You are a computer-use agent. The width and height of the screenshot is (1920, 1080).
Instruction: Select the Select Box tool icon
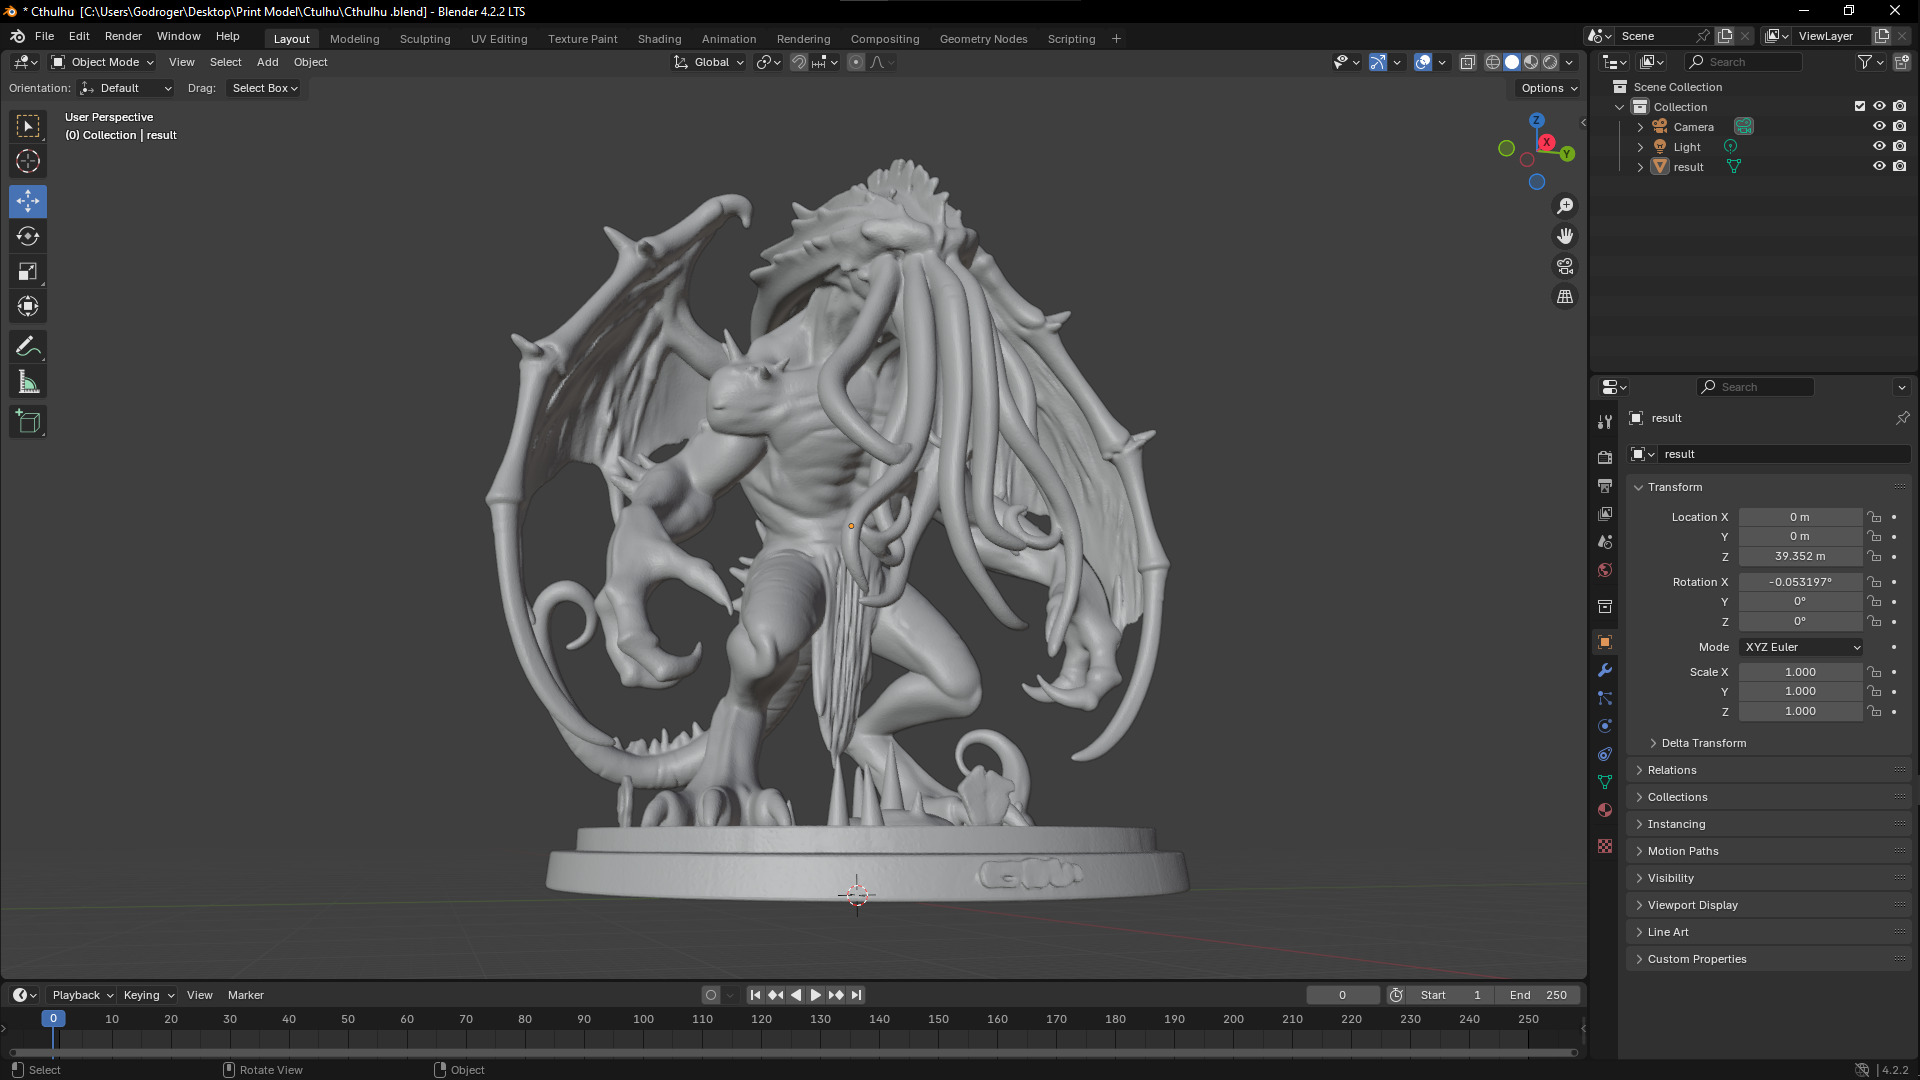point(28,126)
